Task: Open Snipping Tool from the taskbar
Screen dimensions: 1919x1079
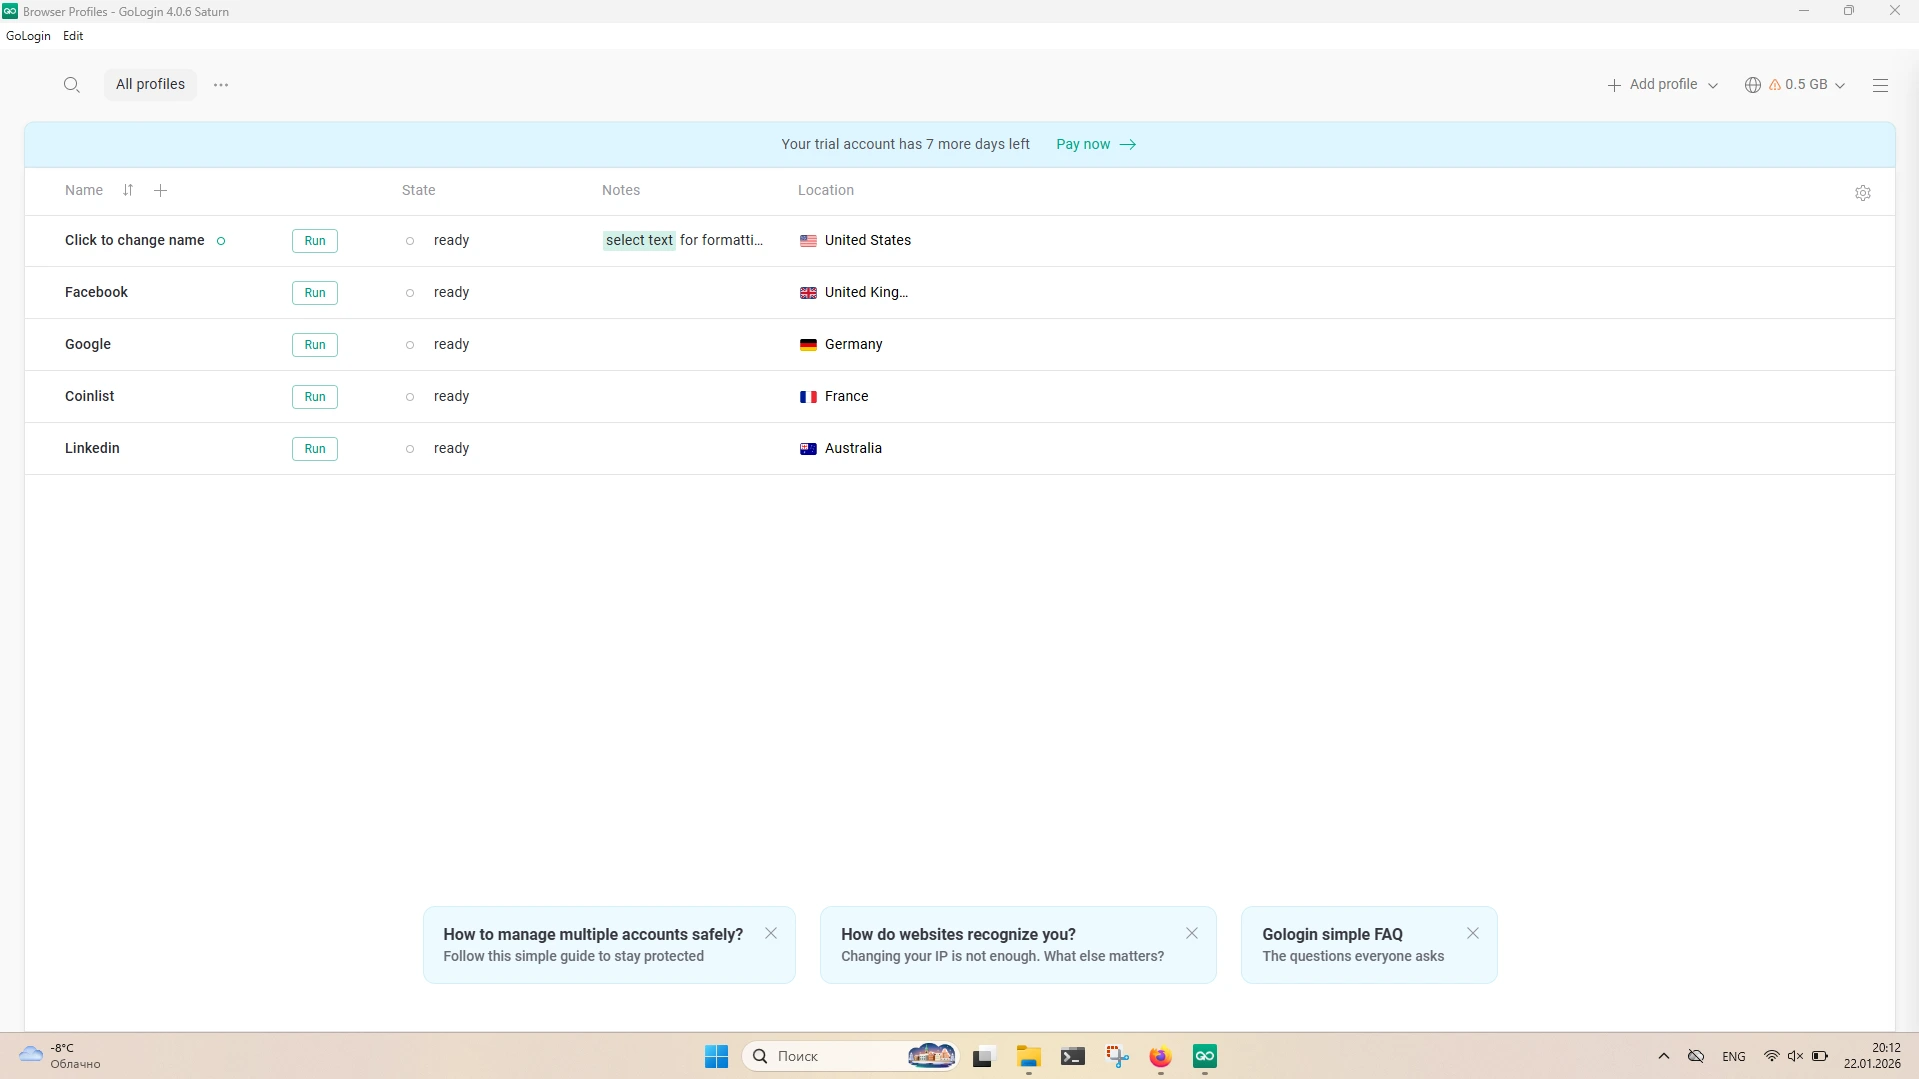Action: point(1117,1056)
